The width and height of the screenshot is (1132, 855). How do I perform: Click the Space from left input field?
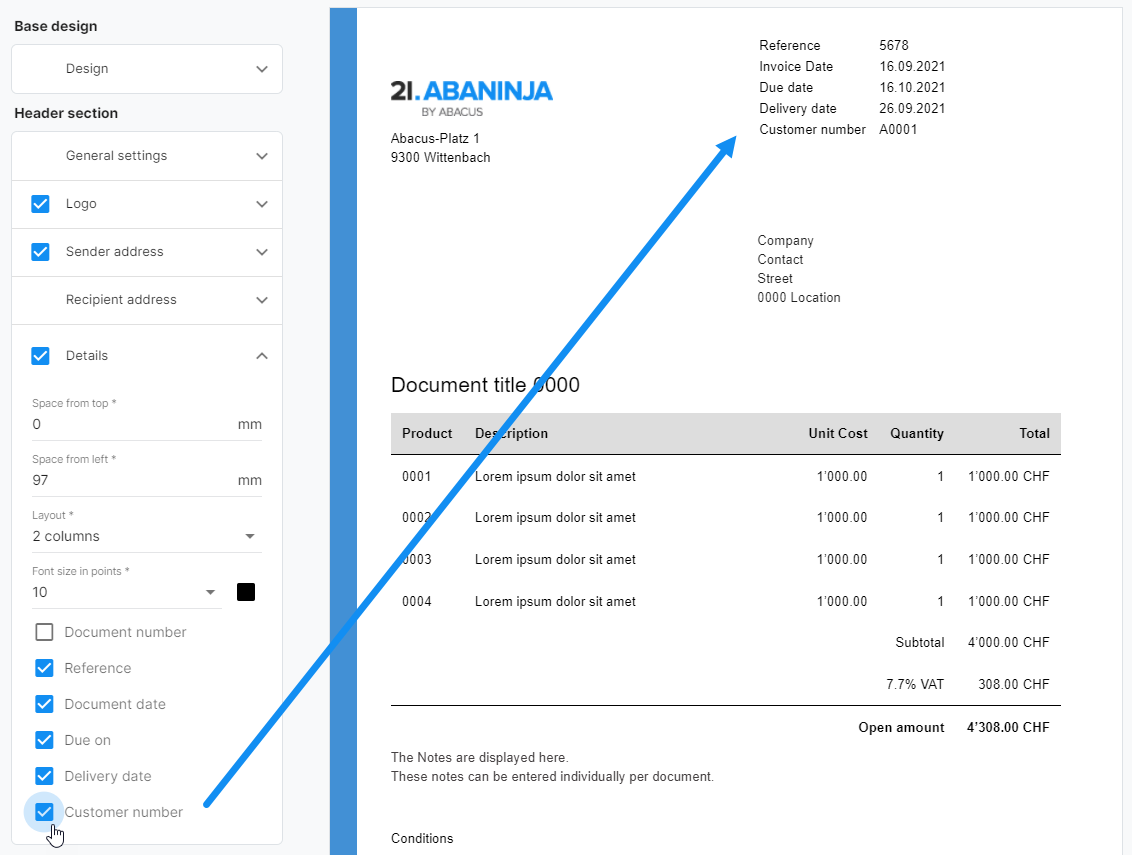coord(147,480)
